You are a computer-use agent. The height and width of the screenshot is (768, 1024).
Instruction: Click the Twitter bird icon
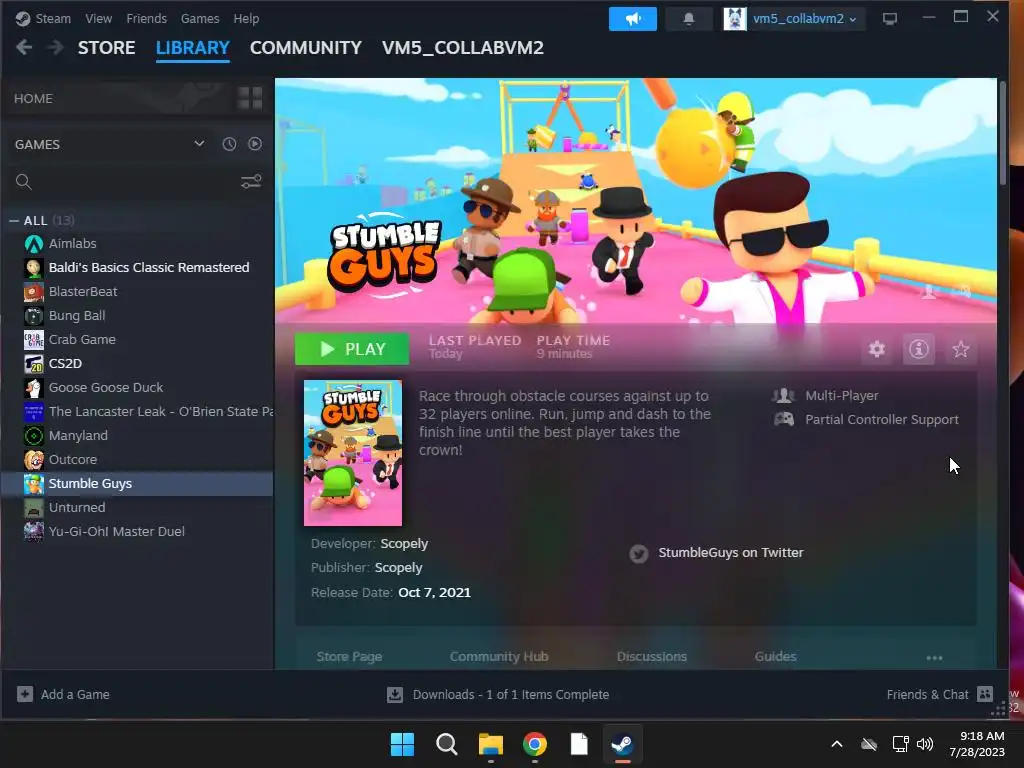(639, 554)
